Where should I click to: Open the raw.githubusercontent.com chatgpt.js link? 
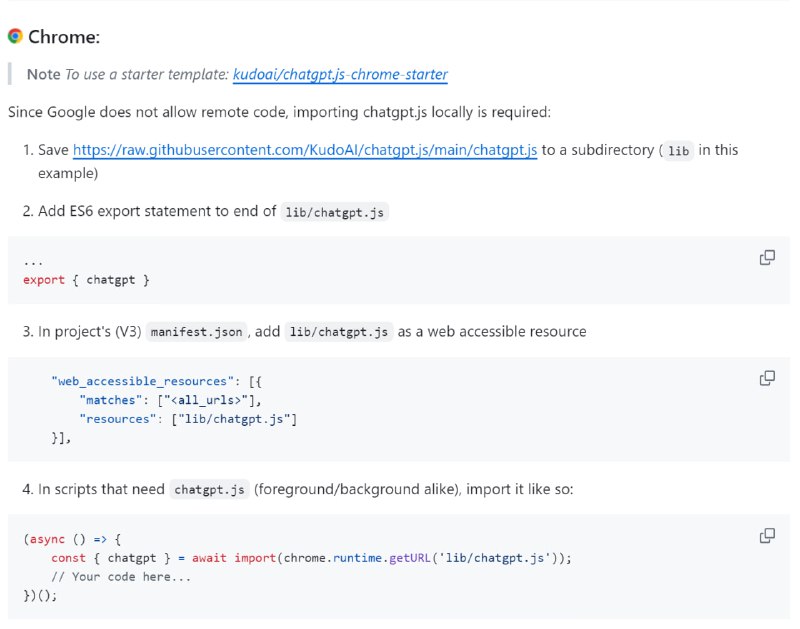pyautogui.click(x=305, y=150)
